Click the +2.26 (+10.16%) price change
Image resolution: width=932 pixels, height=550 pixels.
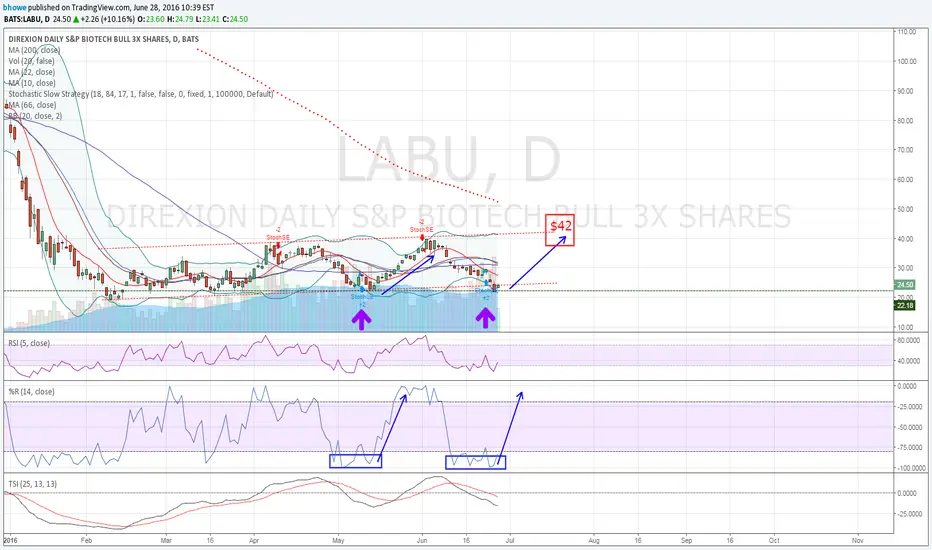[x=107, y=19]
